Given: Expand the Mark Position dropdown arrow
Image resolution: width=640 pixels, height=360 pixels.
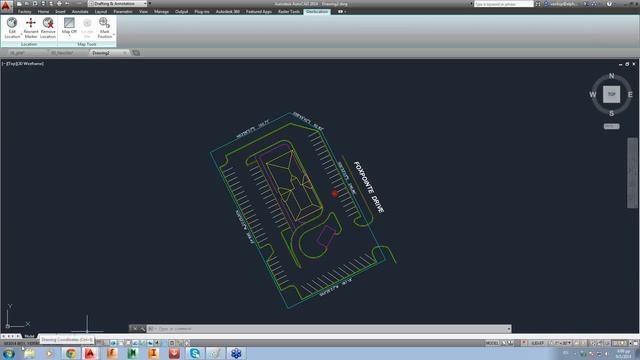Looking at the screenshot, I should (113, 34).
